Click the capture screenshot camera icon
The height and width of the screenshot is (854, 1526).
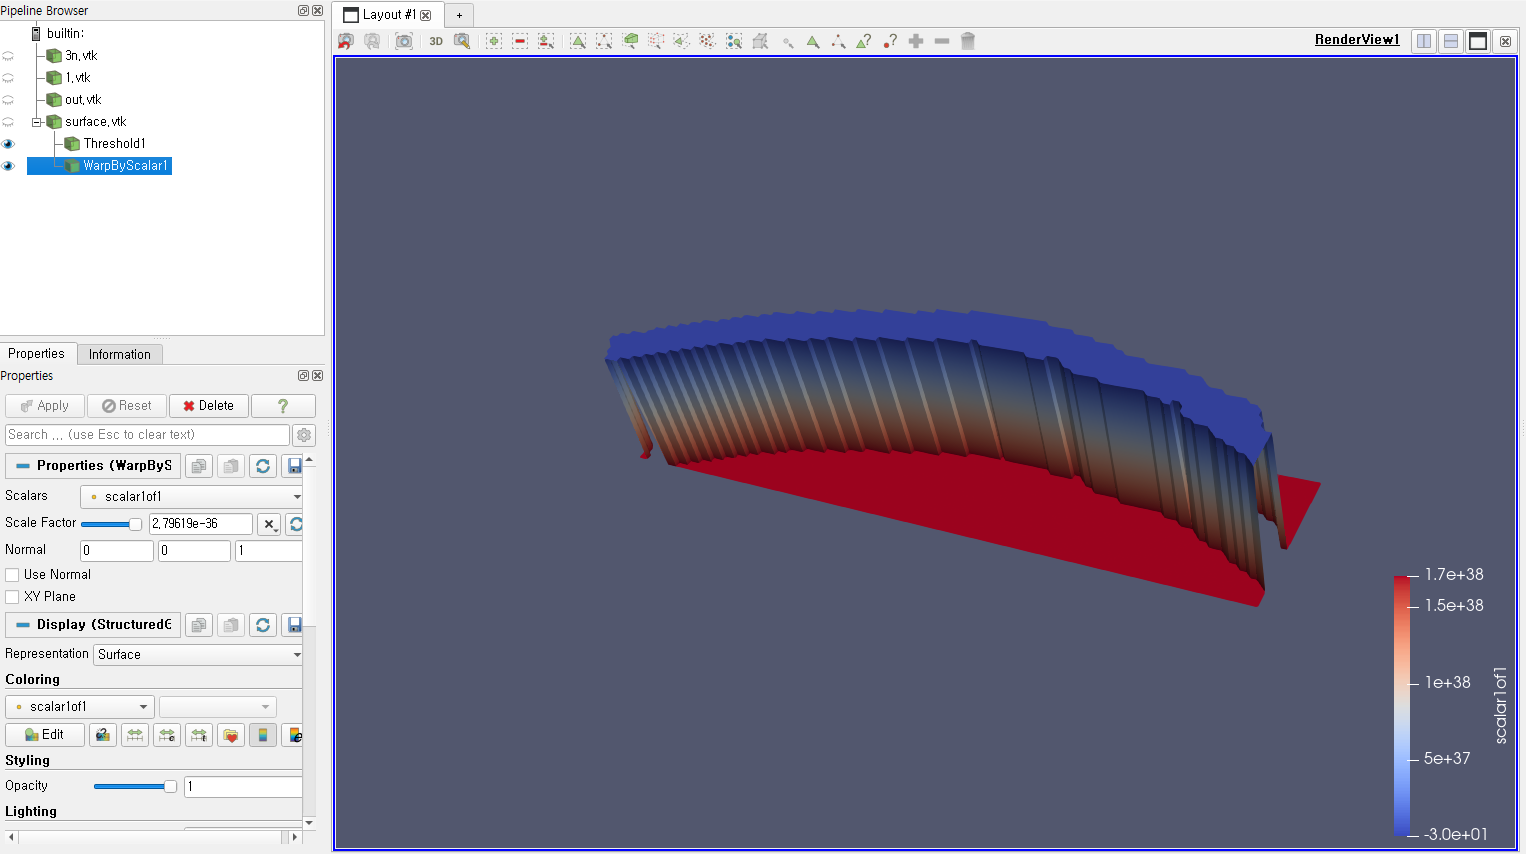point(404,41)
